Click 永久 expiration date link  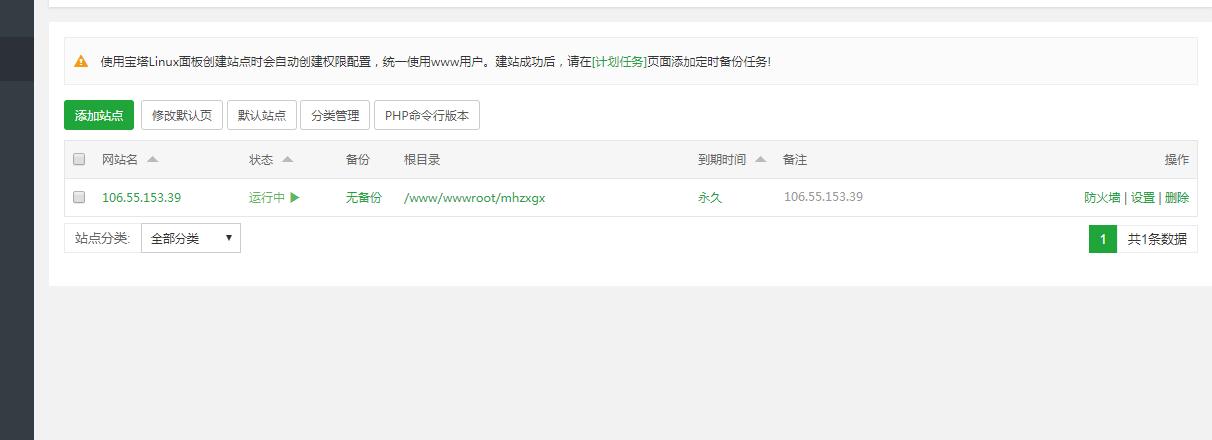tap(709, 198)
